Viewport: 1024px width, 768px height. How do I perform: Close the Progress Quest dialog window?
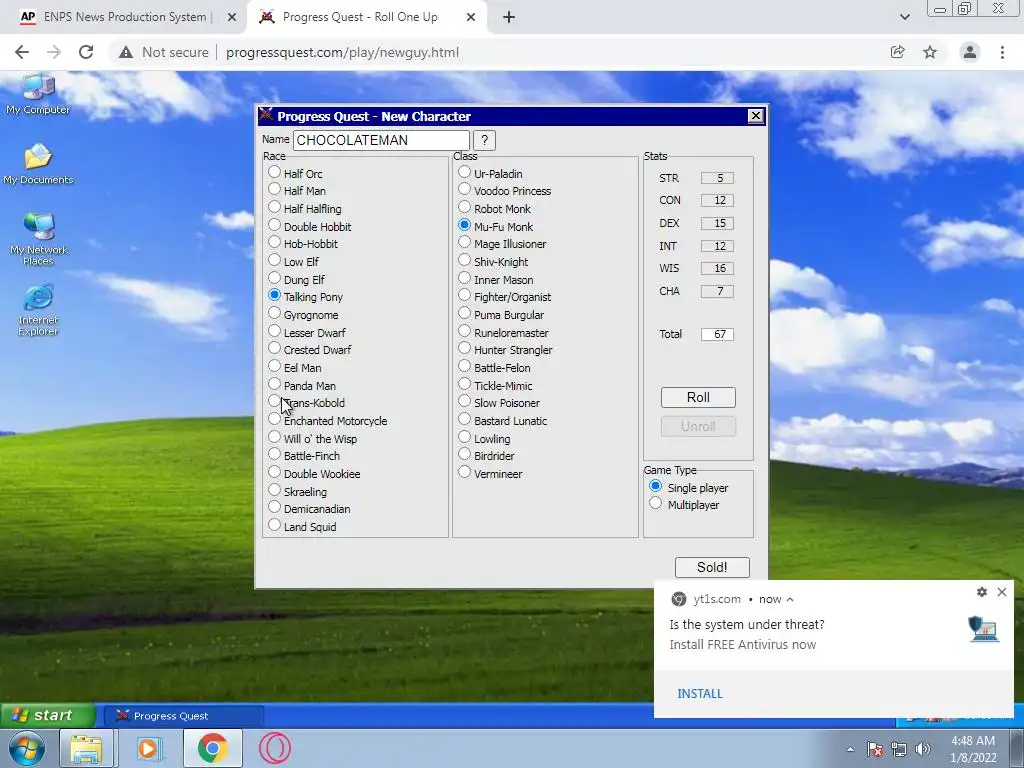[756, 116]
